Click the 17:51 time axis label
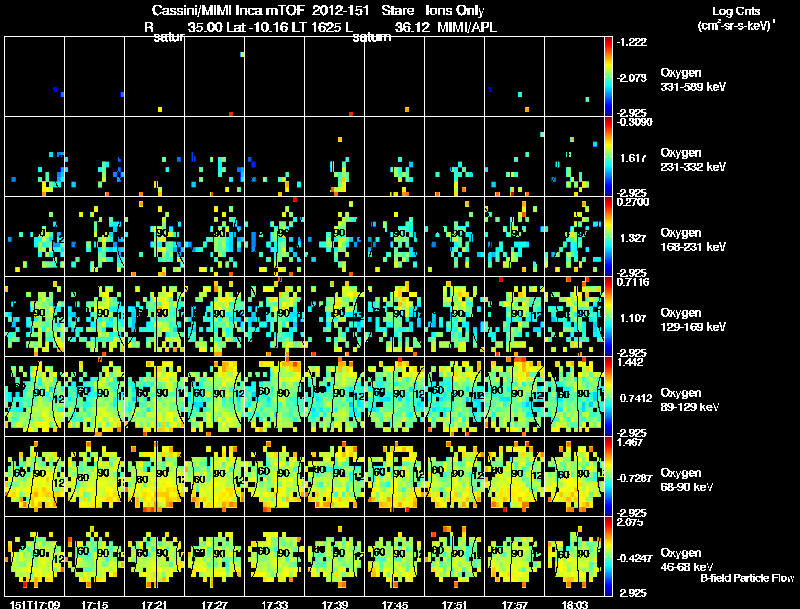800x609 pixels. [x=455, y=605]
